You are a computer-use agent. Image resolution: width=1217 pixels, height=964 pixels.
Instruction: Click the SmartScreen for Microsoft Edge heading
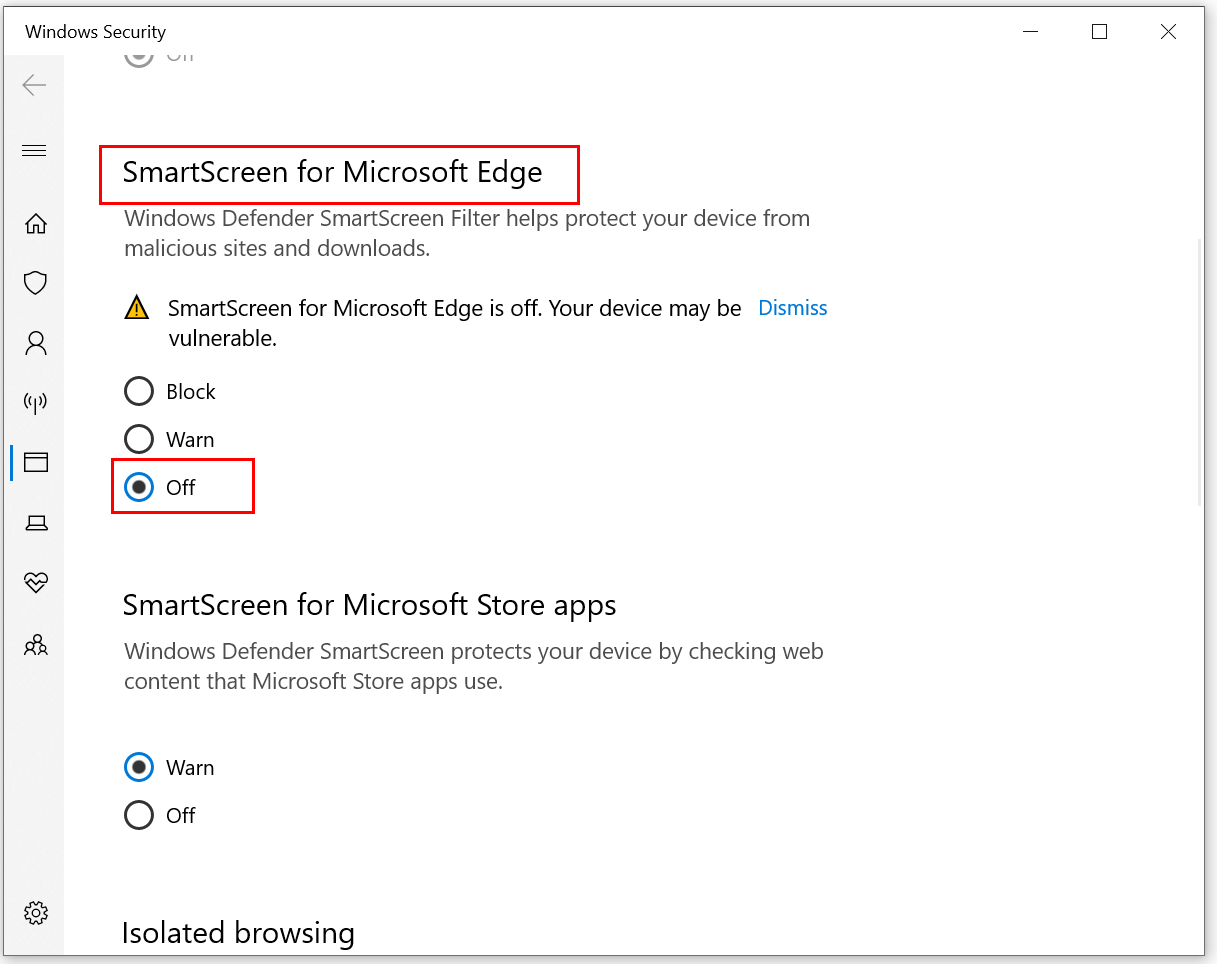pos(332,172)
